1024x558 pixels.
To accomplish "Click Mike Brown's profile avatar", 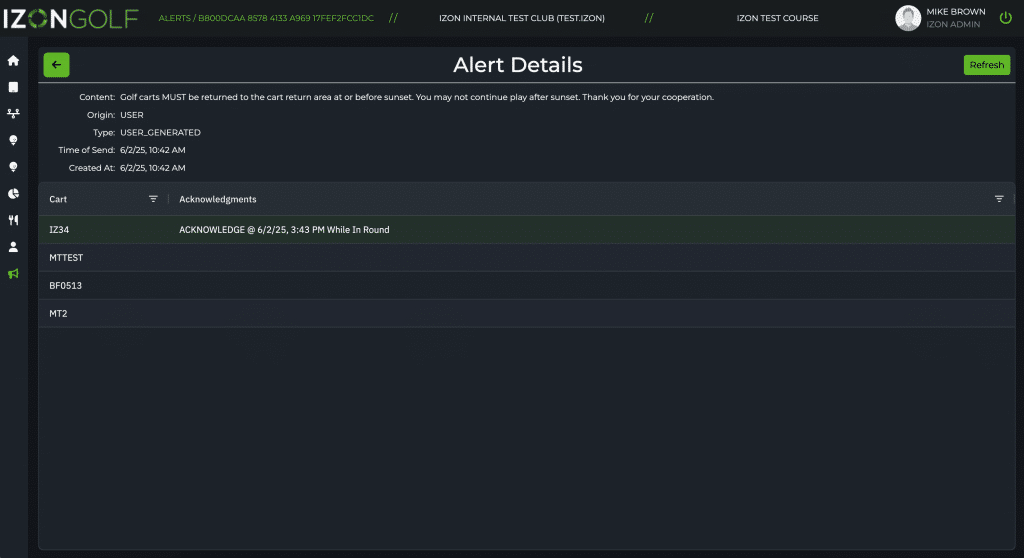I will click(908, 18).
